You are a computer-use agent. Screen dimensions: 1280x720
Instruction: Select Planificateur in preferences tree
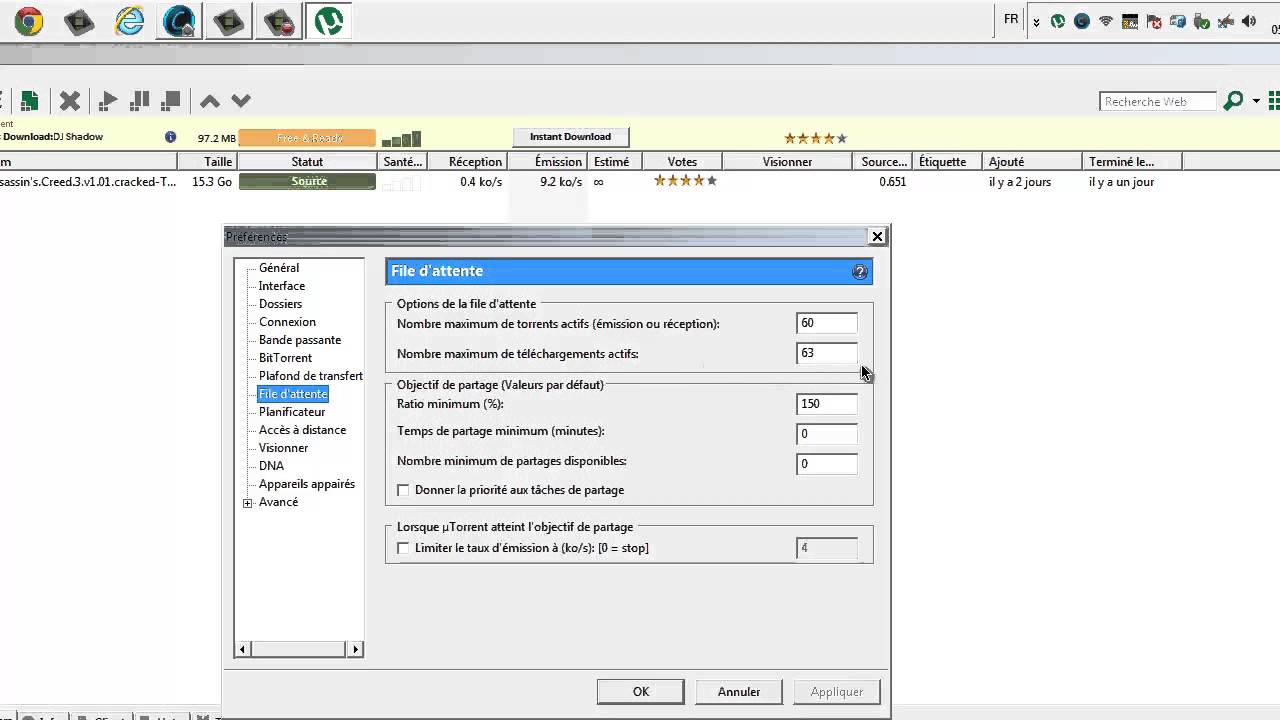(x=292, y=412)
